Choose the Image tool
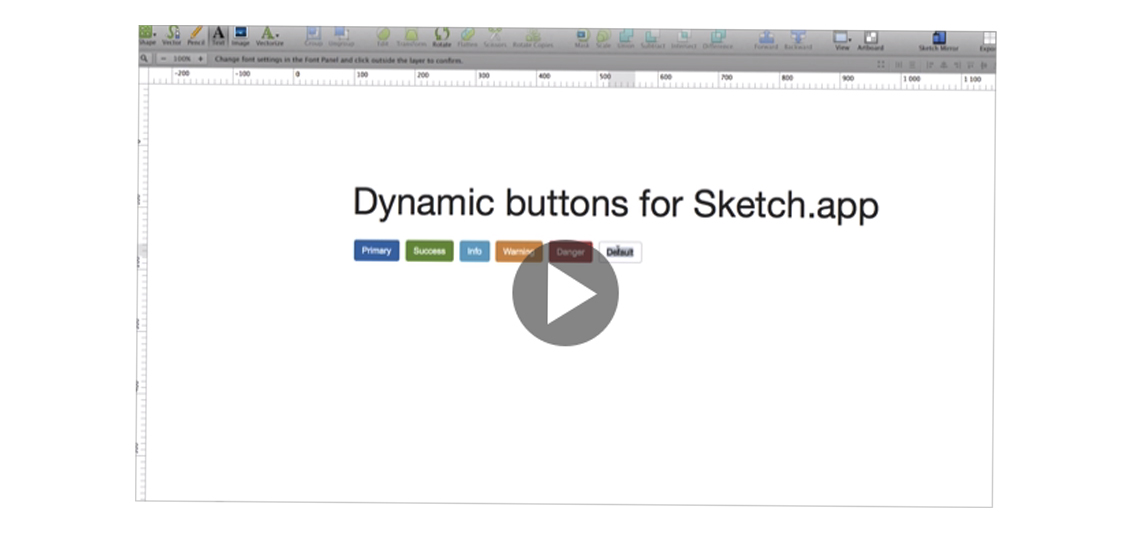Screen dimensions: 1131x533 240,36
